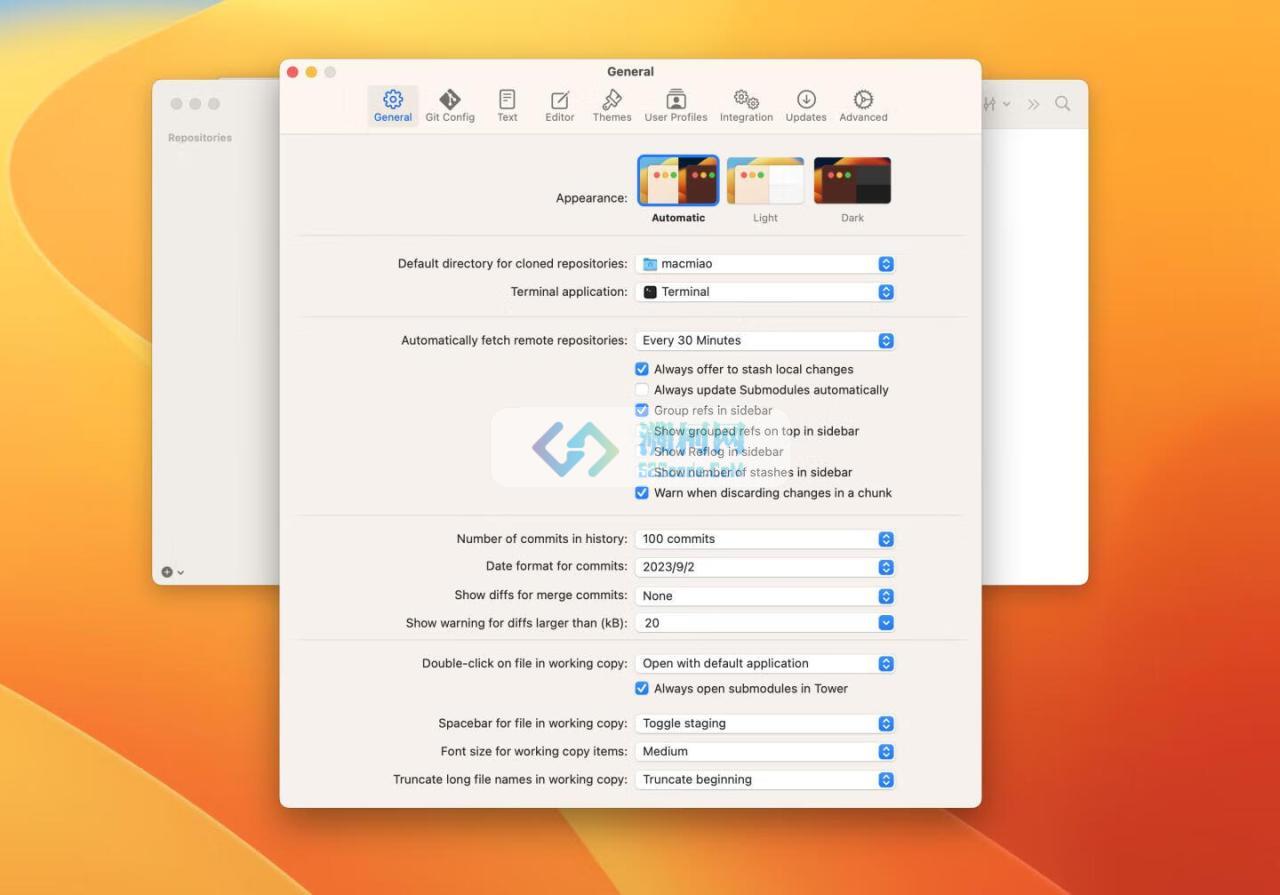Click the Terminal app icon in the dropdown
The image size is (1280, 895).
click(x=650, y=292)
